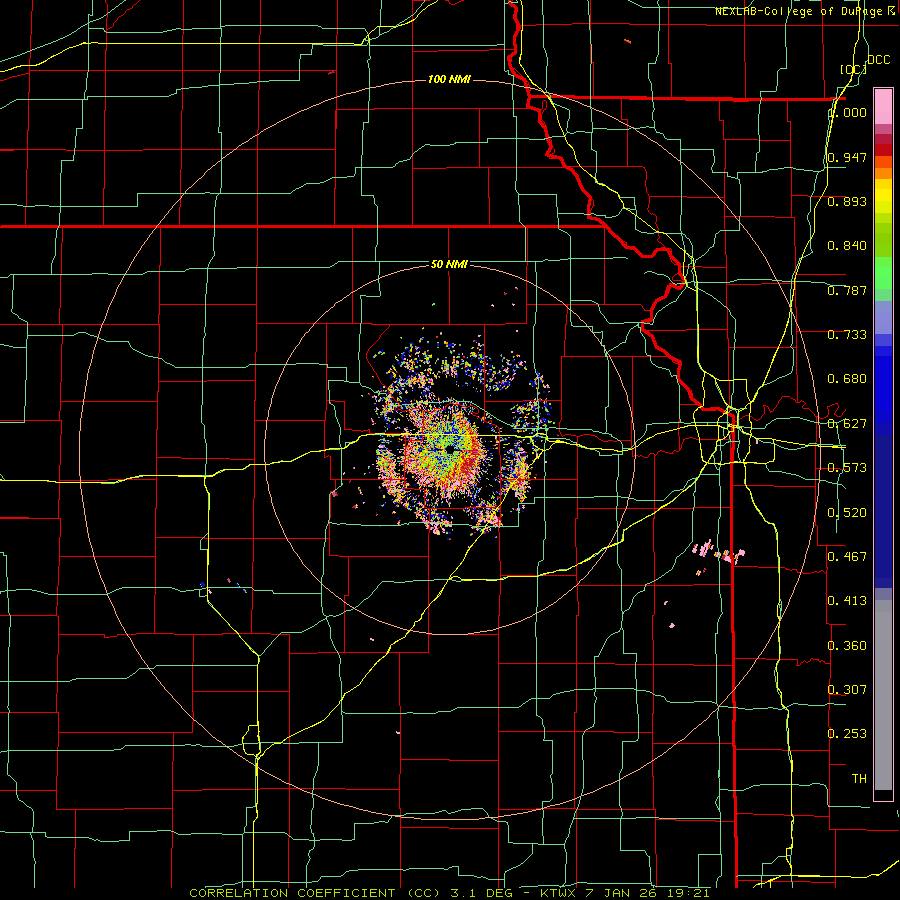Click the 0.787 color scale value
The height and width of the screenshot is (900, 900).
(847, 290)
